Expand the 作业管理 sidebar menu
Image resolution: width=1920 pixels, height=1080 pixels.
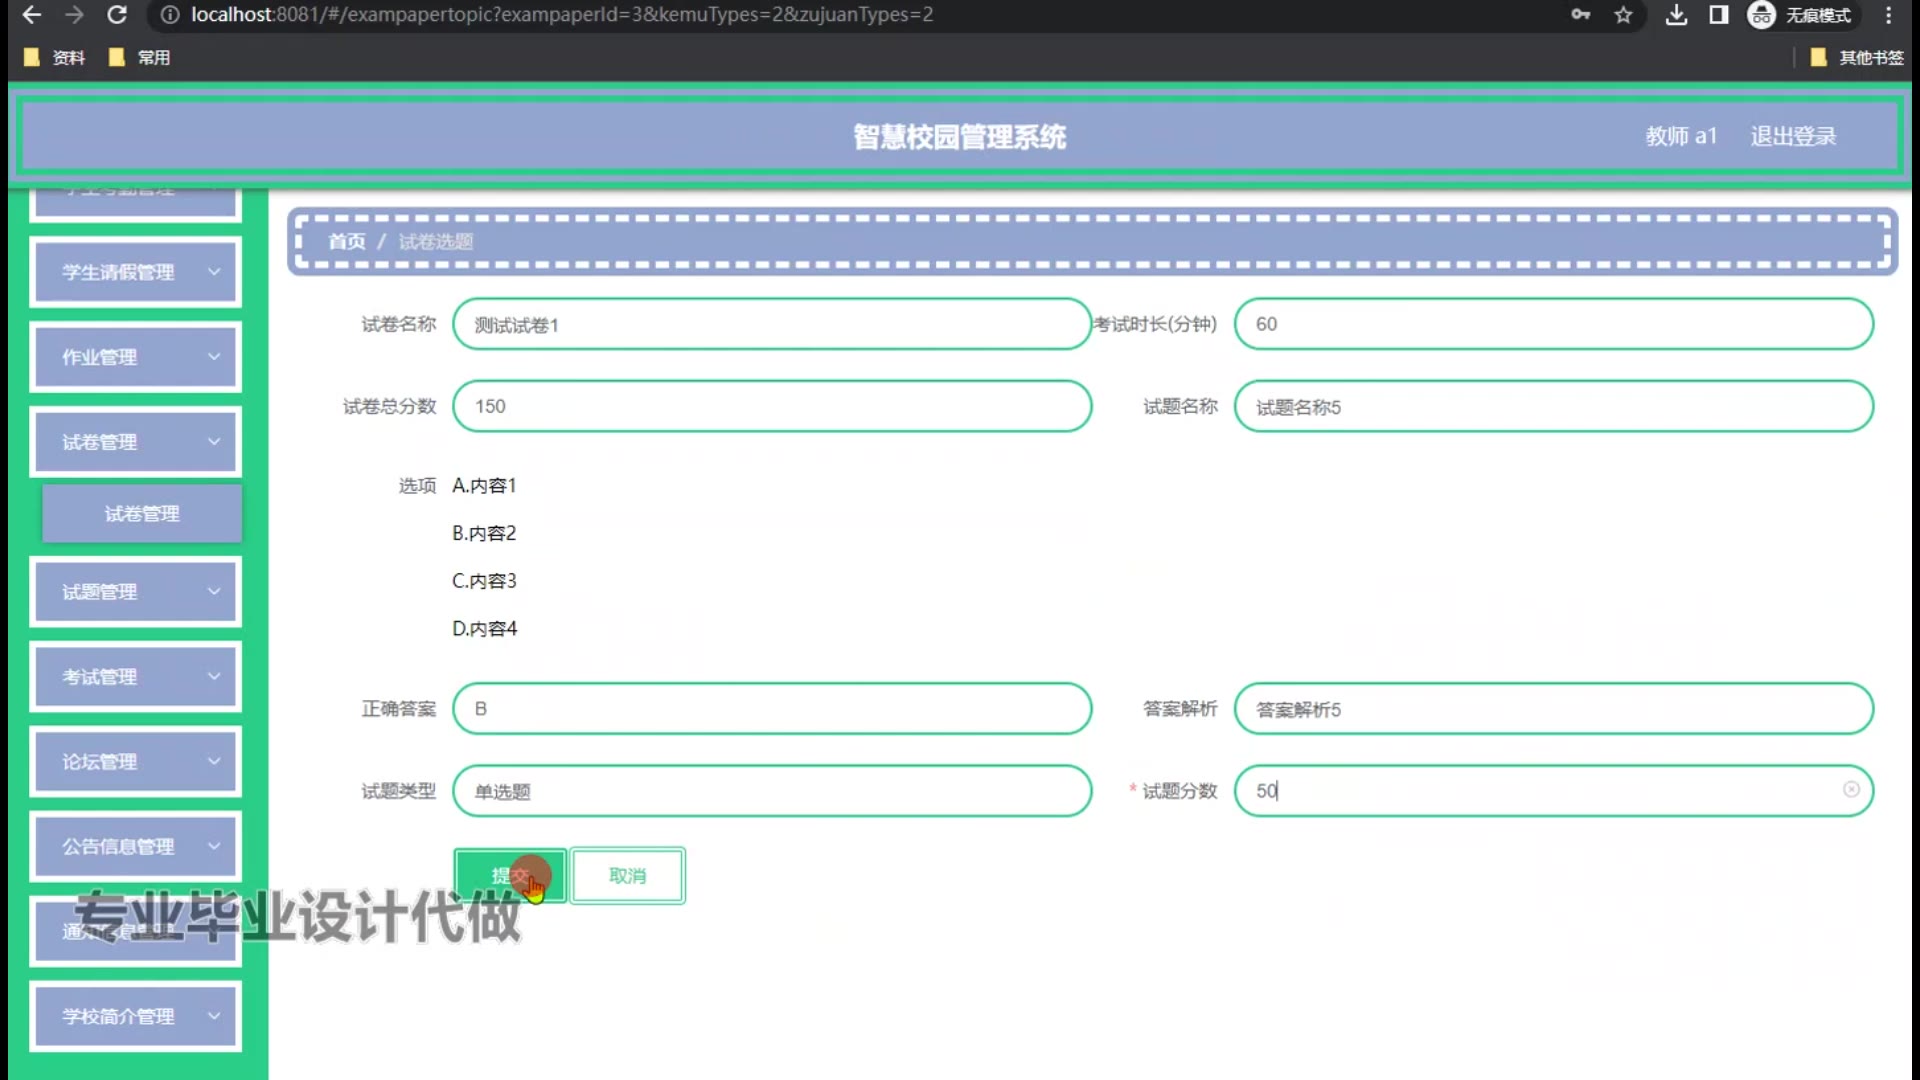click(136, 357)
